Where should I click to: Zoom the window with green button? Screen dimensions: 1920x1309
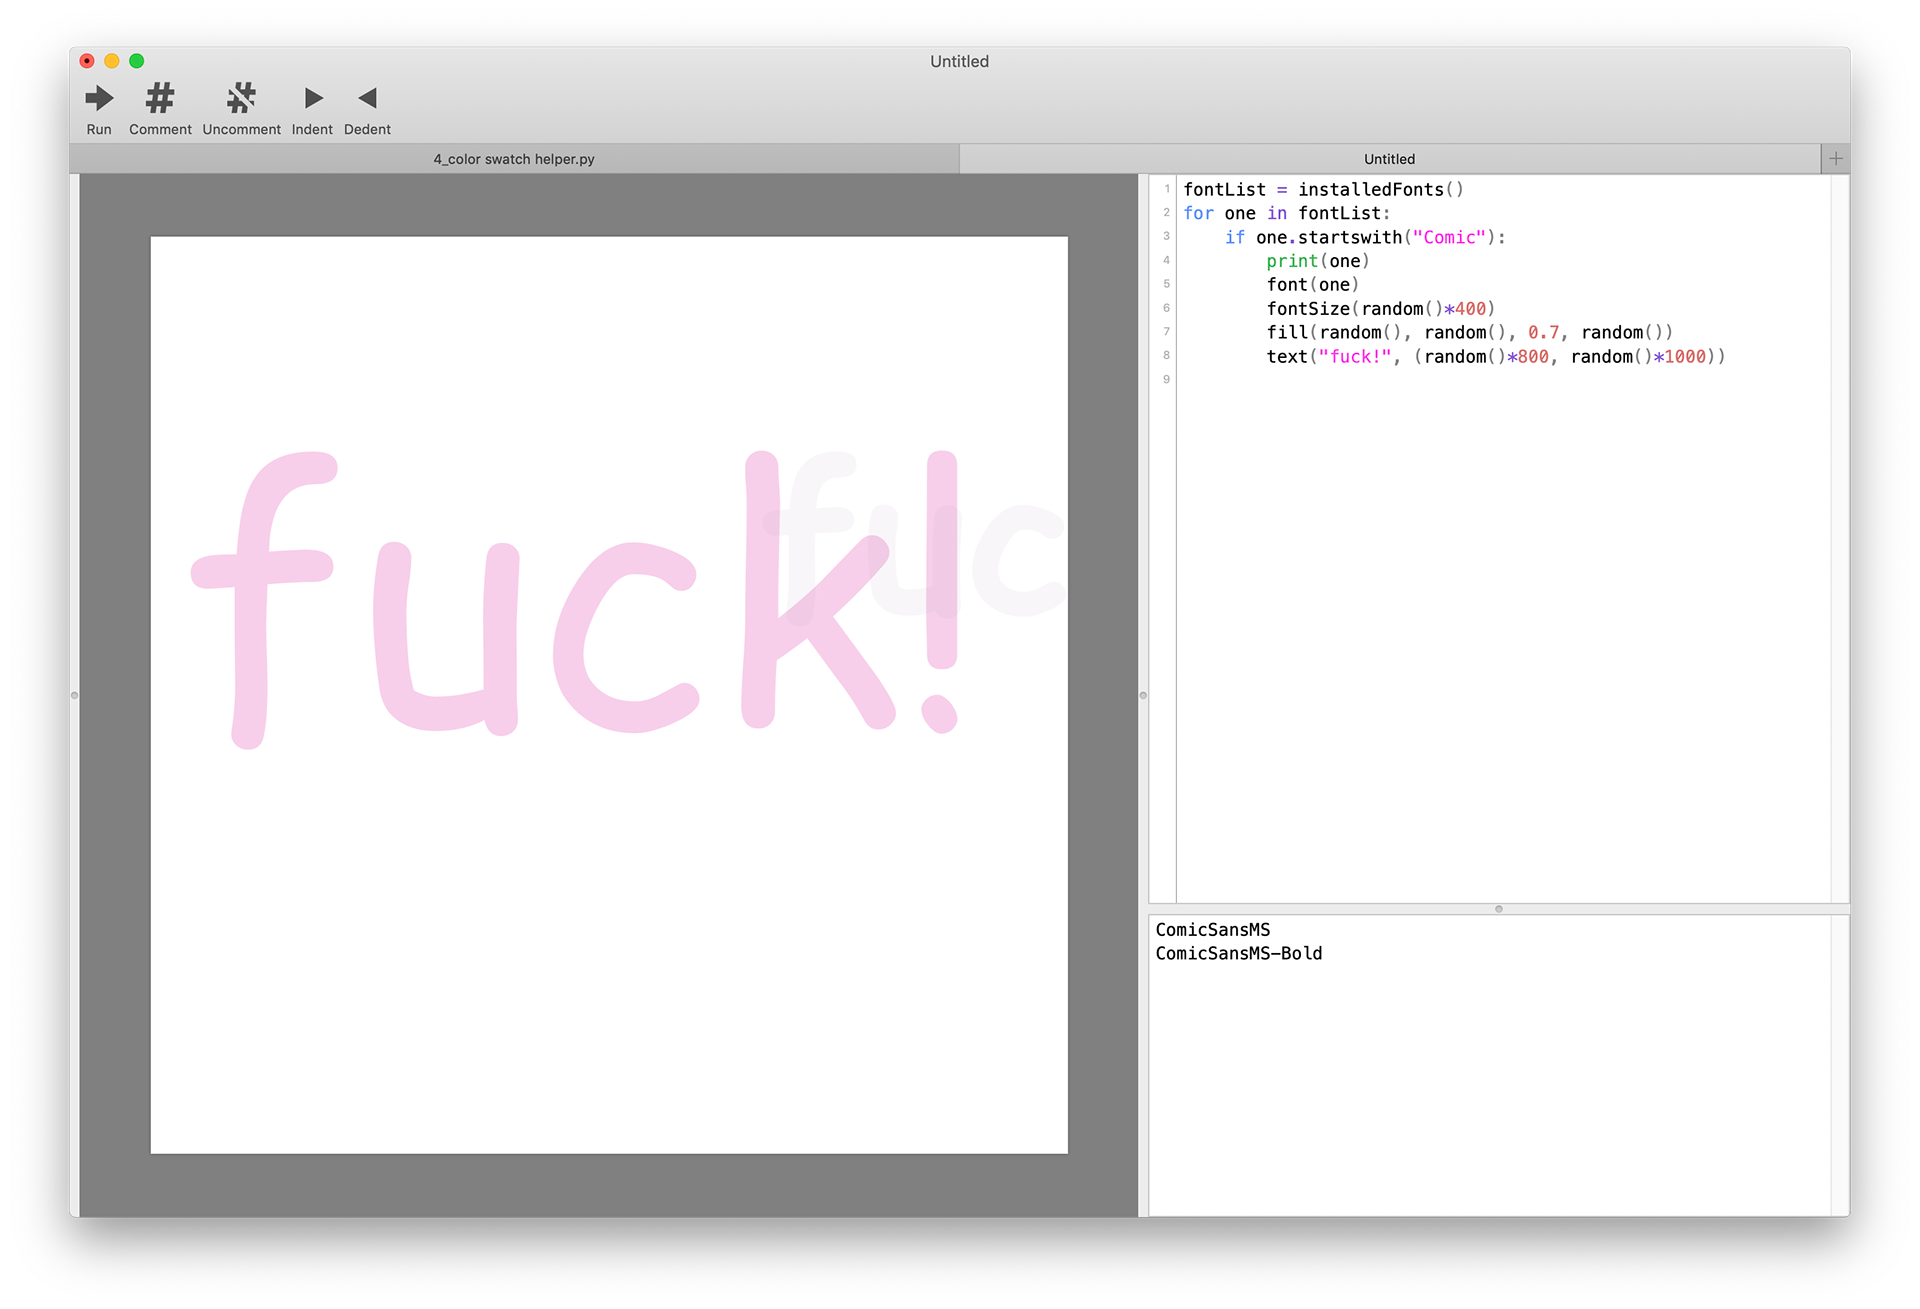[137, 61]
